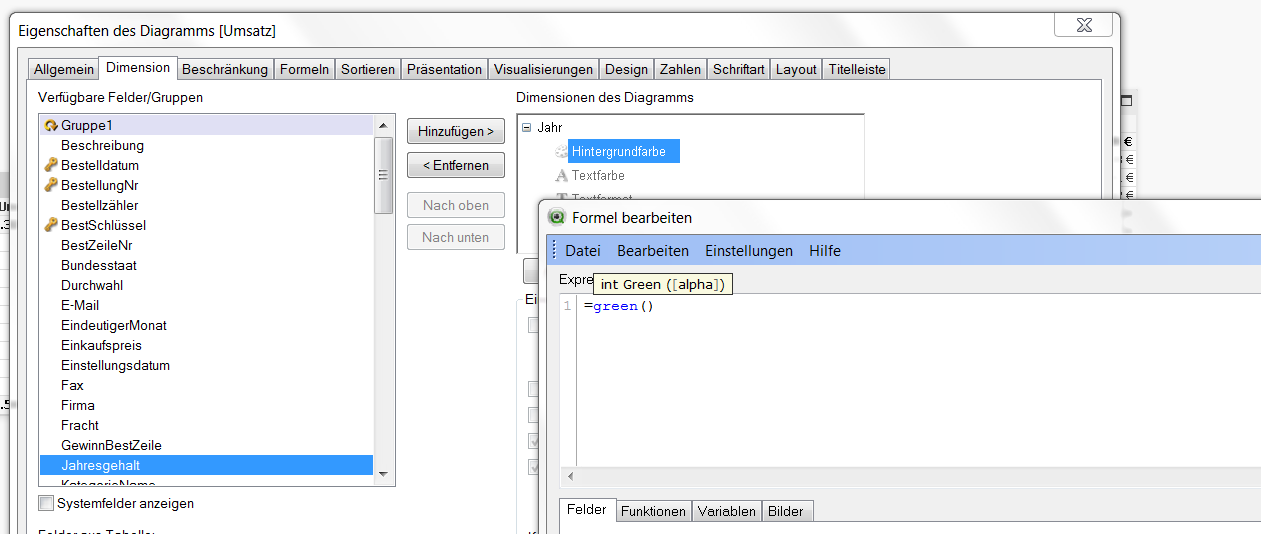
Task: Click the palette icon before Hintergrundfarbe
Action: (562, 151)
